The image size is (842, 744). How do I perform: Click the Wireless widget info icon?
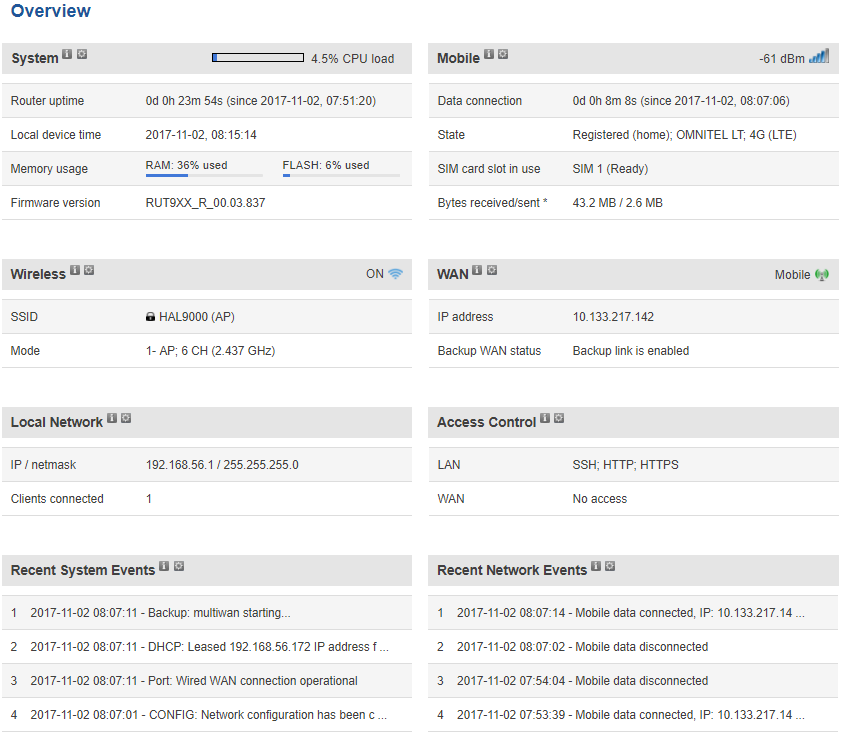tap(75, 270)
